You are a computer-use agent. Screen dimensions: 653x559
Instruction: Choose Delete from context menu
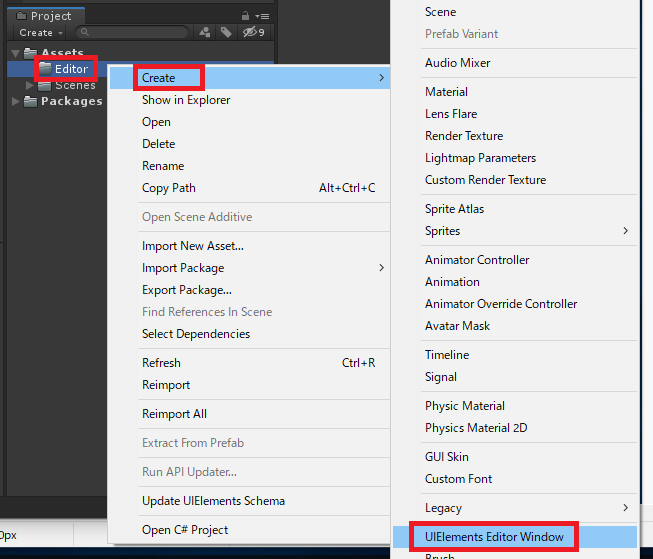point(250,144)
